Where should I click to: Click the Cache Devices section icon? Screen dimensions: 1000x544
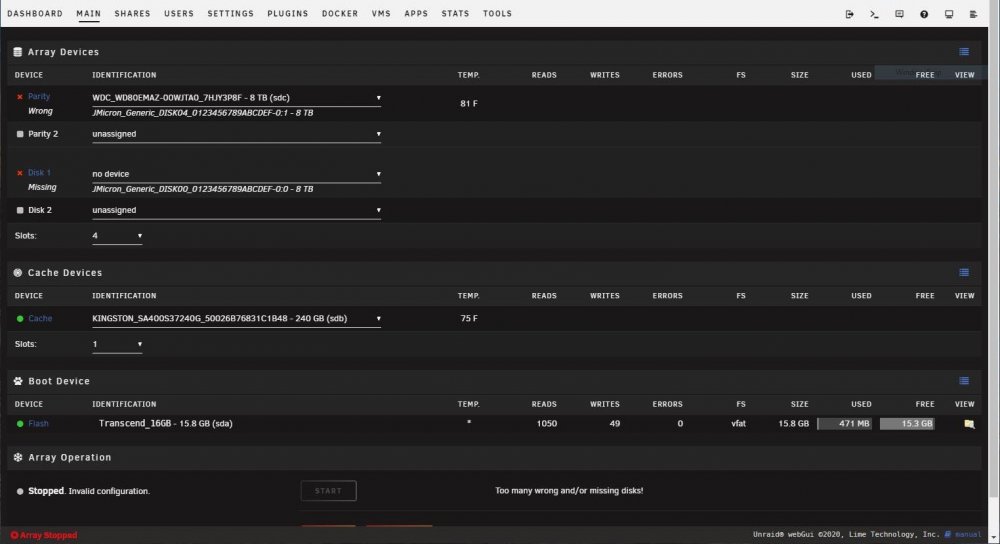click(18, 273)
